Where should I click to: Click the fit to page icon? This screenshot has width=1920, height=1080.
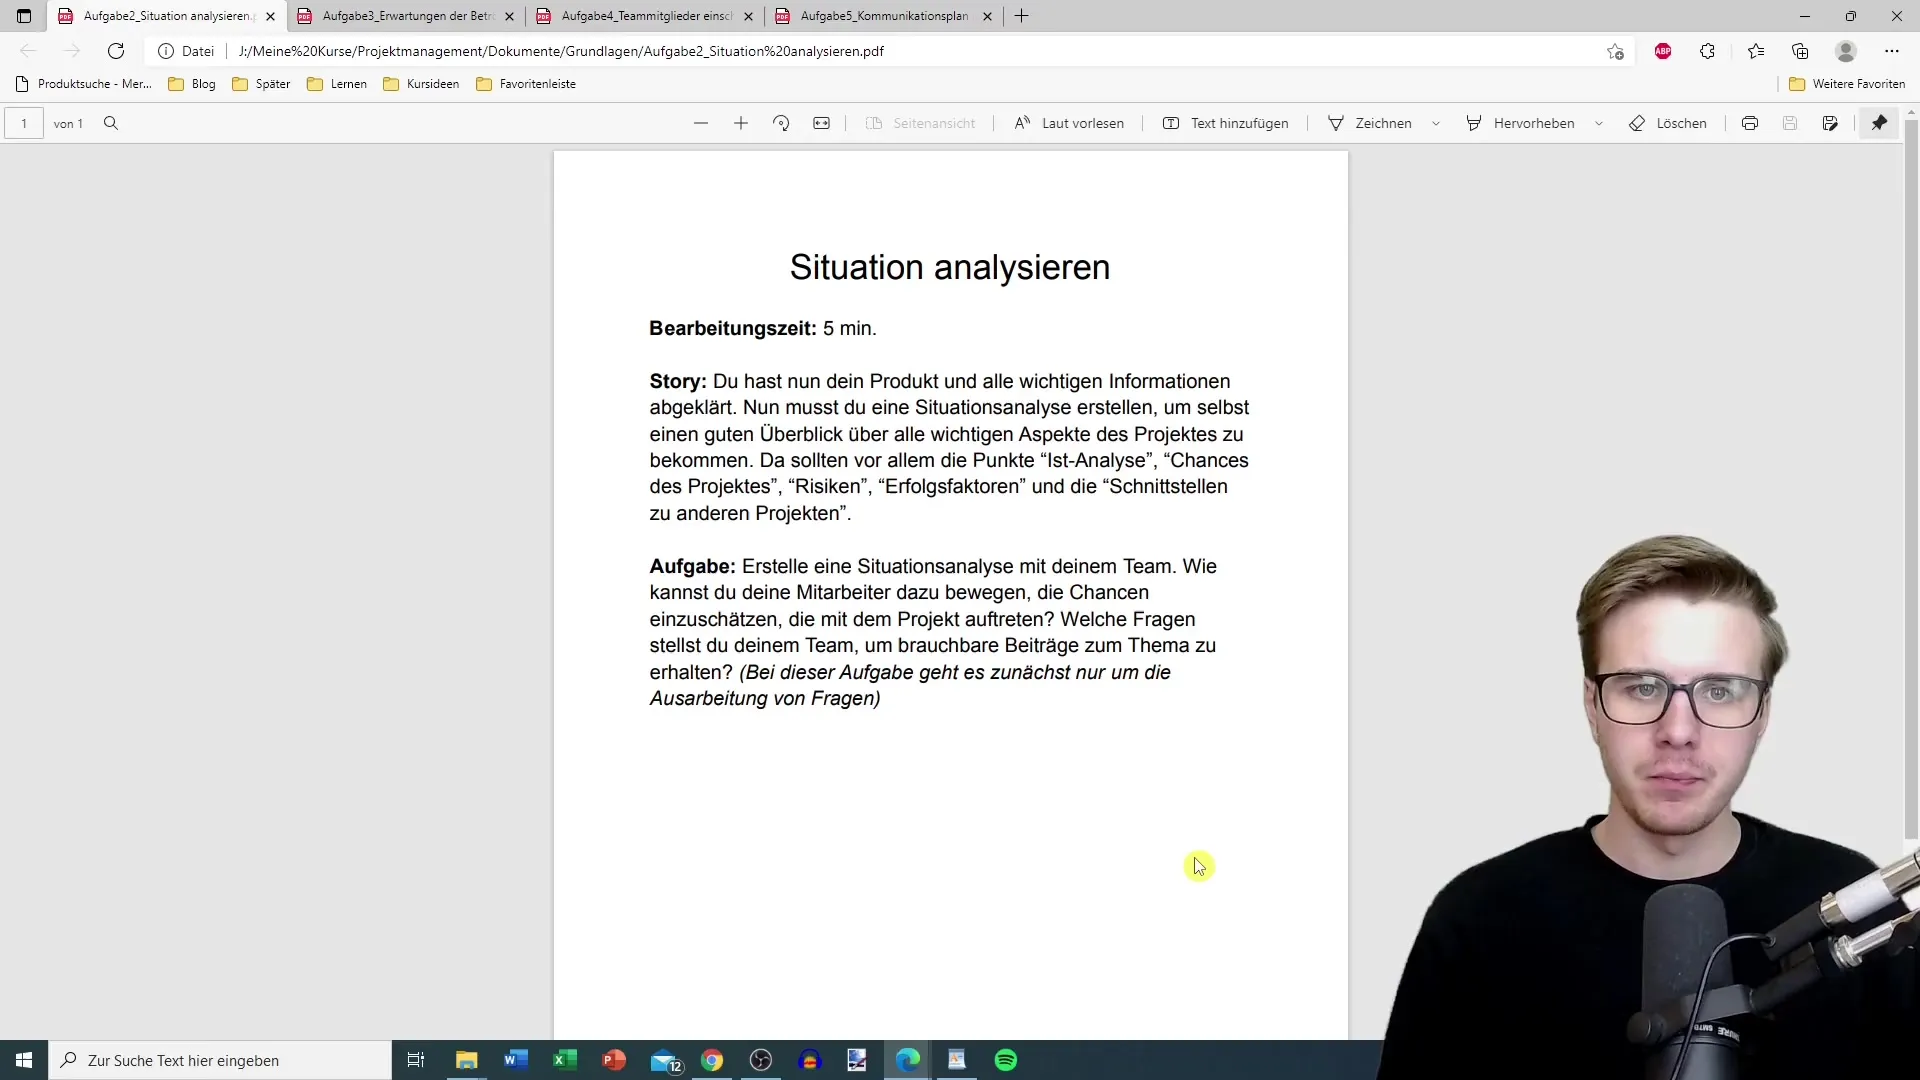click(x=821, y=123)
